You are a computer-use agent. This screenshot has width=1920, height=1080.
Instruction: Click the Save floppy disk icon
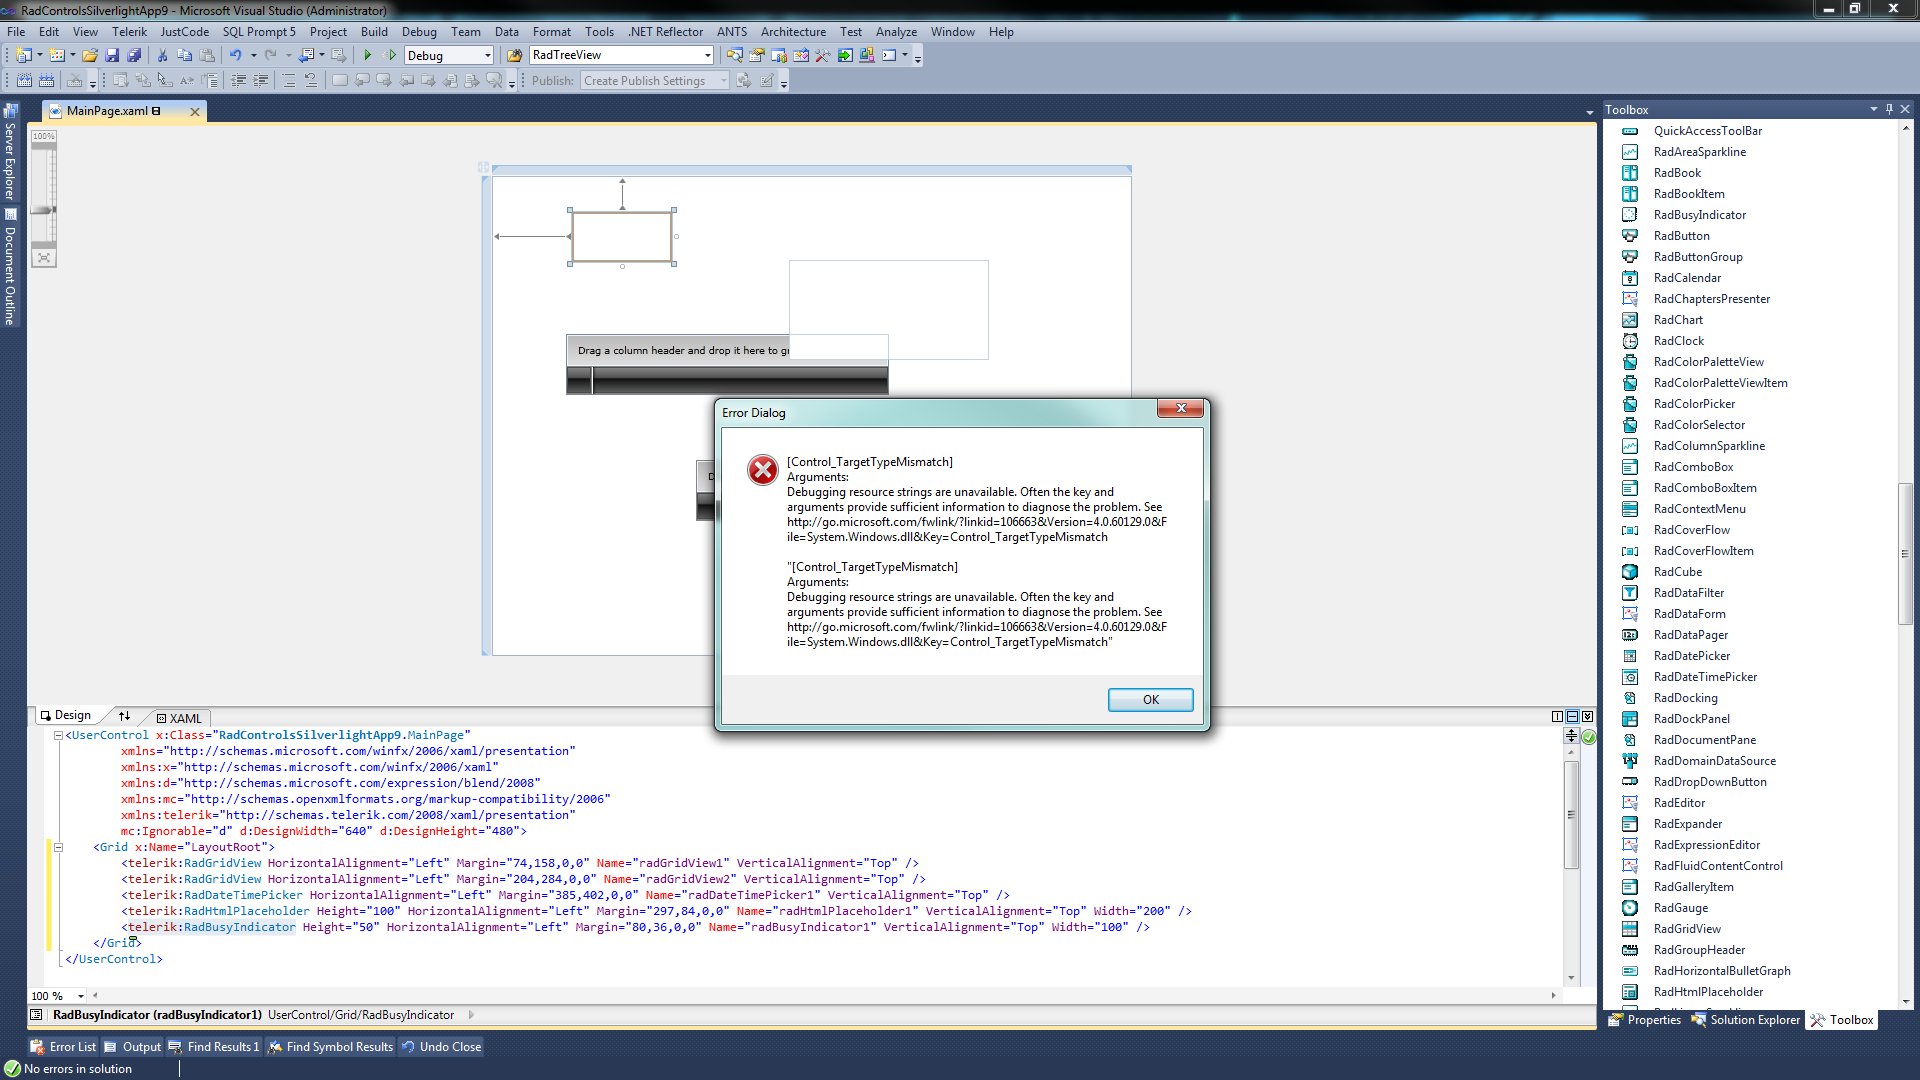pos(112,56)
